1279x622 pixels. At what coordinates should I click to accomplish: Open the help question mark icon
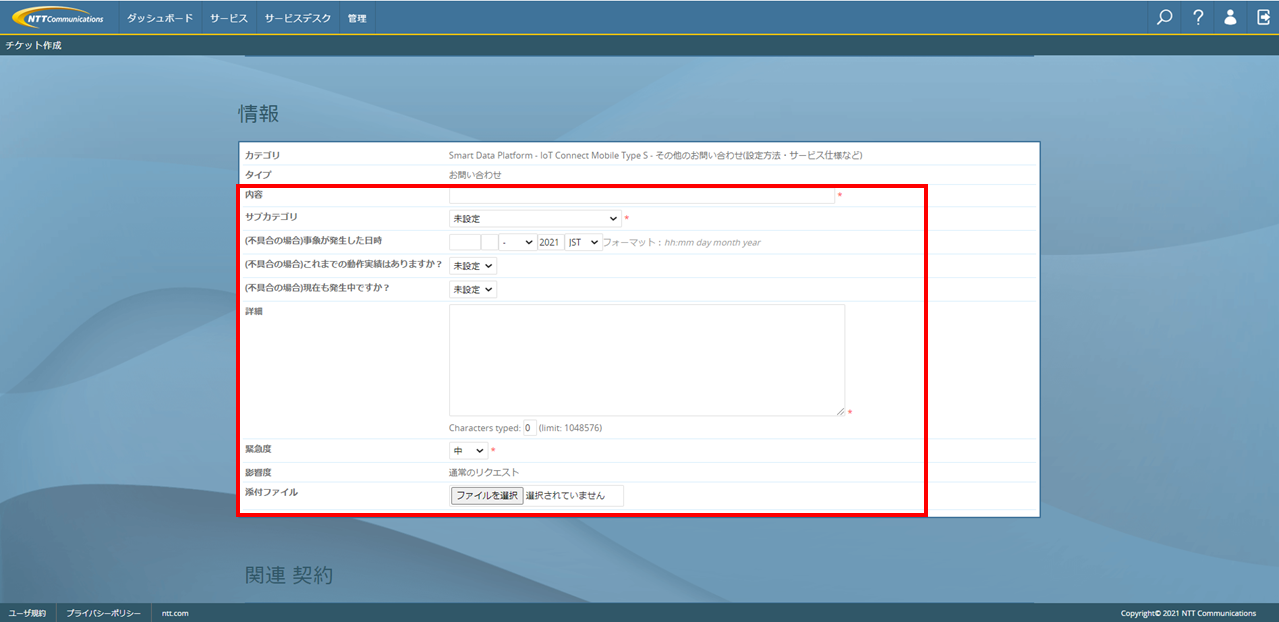(1198, 17)
